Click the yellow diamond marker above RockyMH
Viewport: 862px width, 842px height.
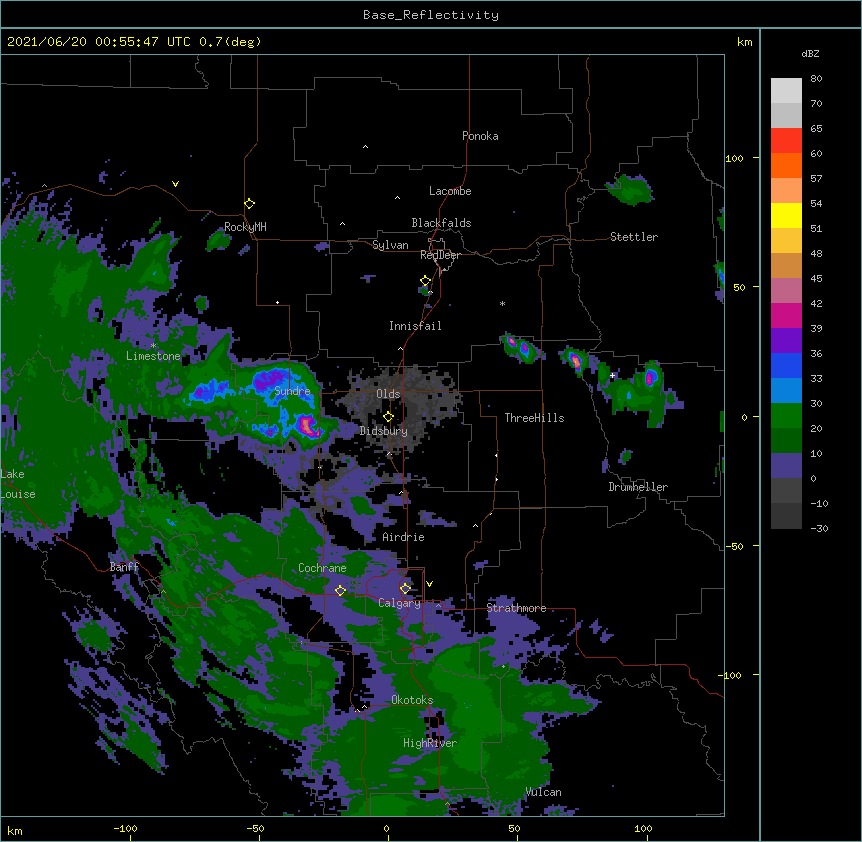250,204
